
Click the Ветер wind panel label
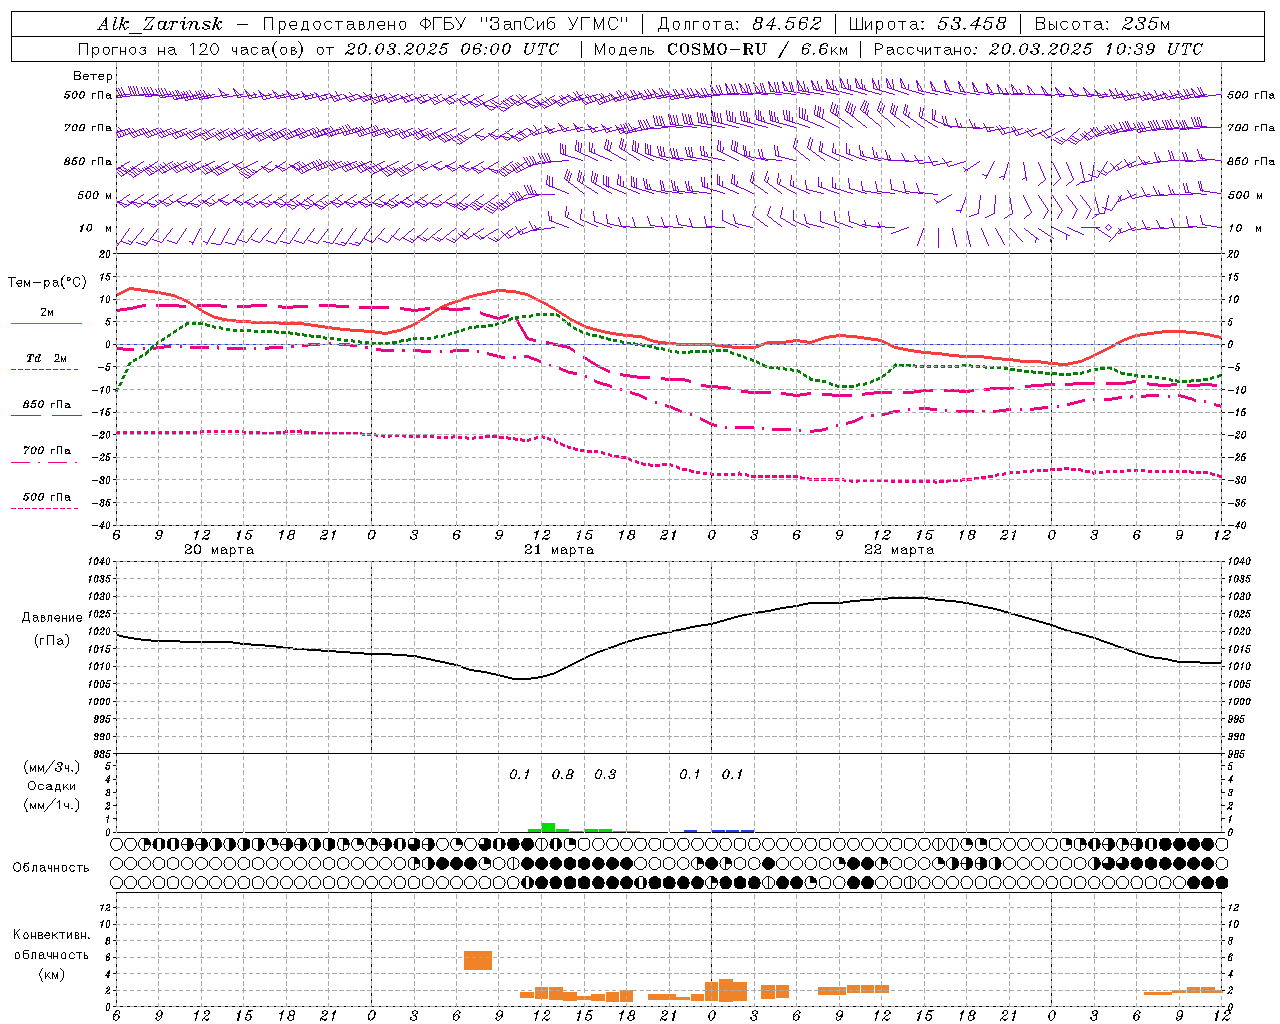[x=93, y=76]
